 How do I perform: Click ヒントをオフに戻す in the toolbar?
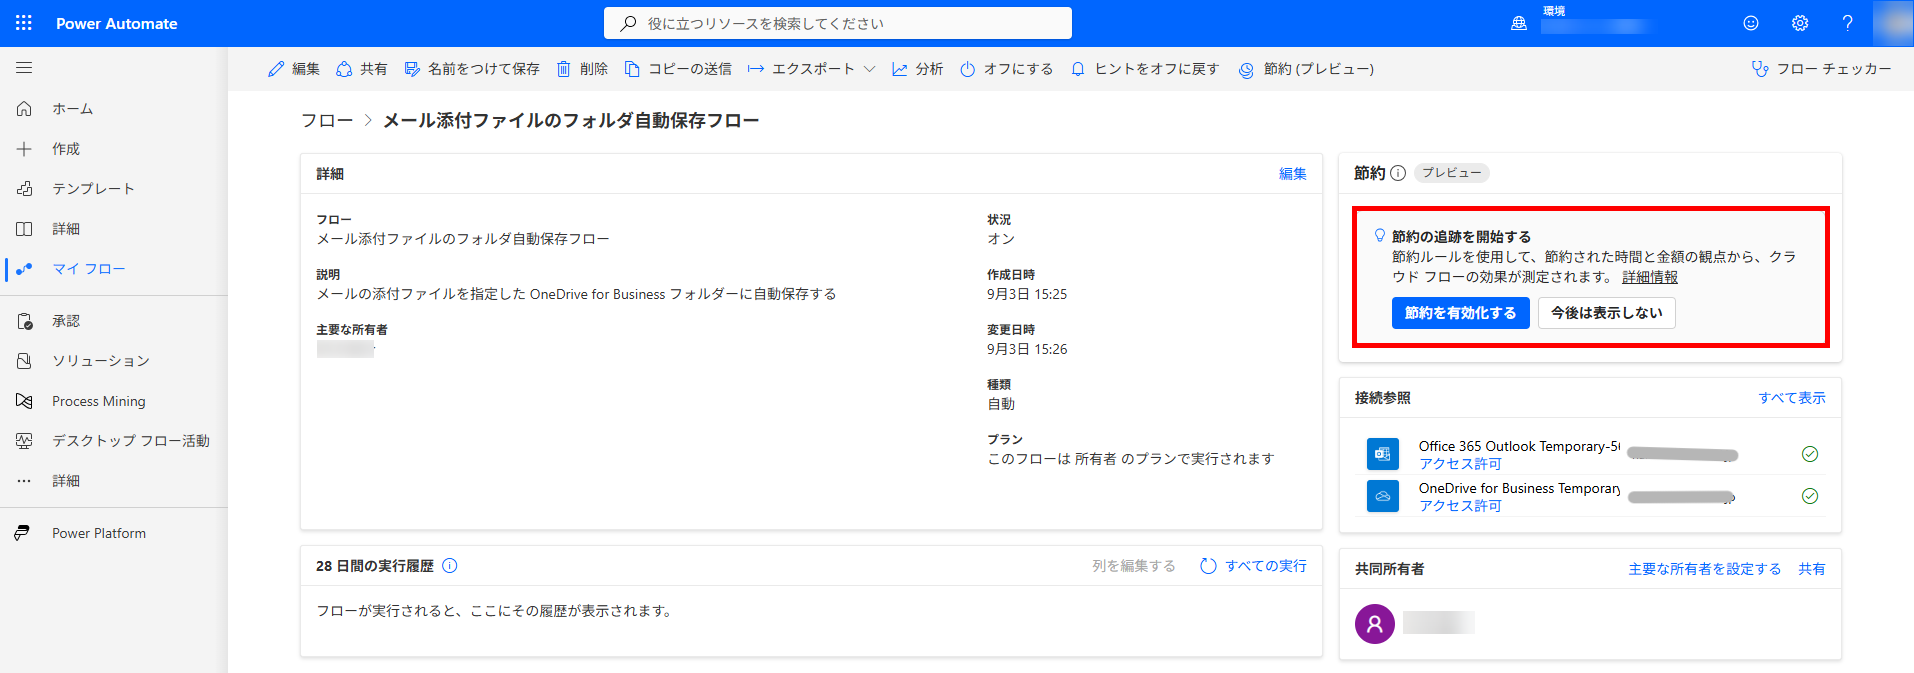(1145, 69)
